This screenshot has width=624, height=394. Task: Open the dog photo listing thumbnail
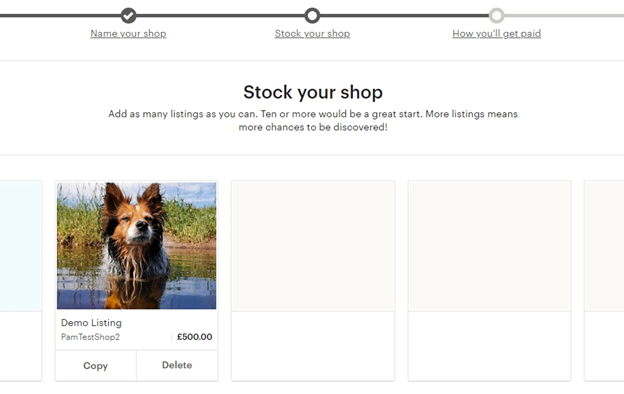tap(136, 246)
